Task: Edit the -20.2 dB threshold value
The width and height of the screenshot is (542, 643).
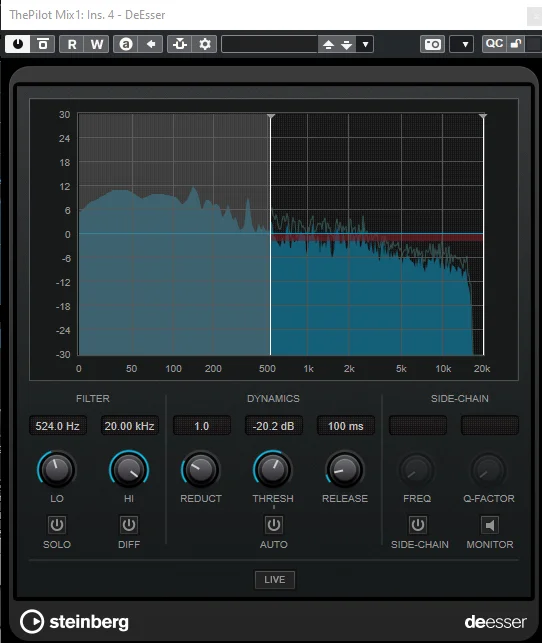Action: pyautogui.click(x=273, y=426)
